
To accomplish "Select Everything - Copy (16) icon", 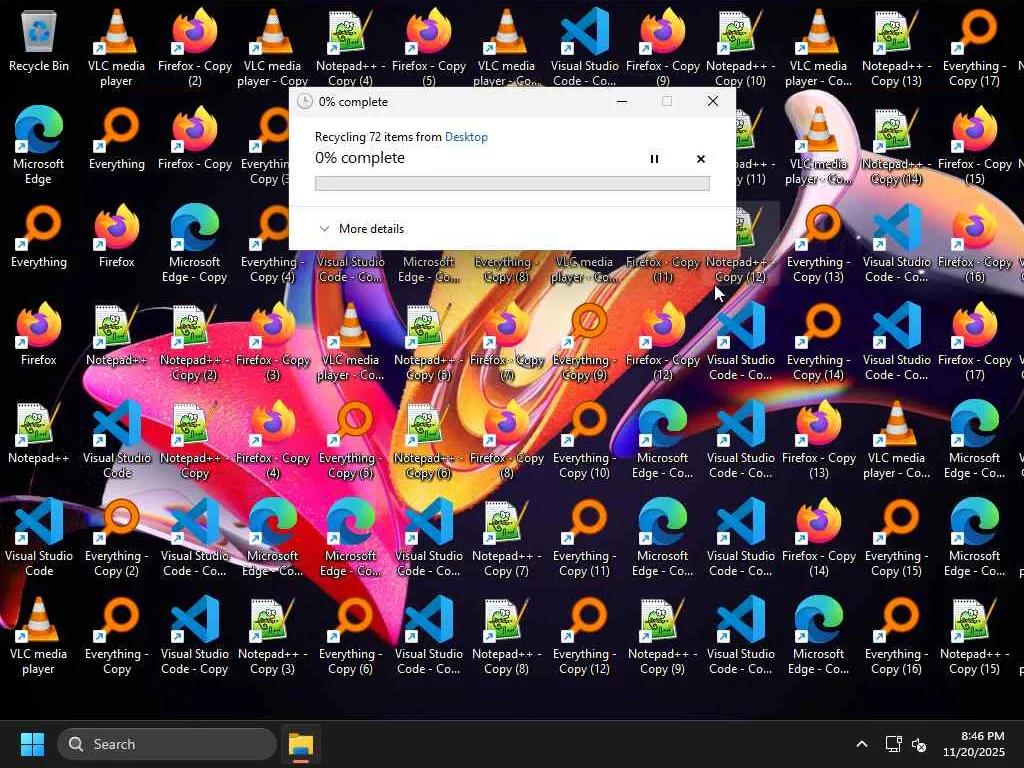I will coord(897,637).
